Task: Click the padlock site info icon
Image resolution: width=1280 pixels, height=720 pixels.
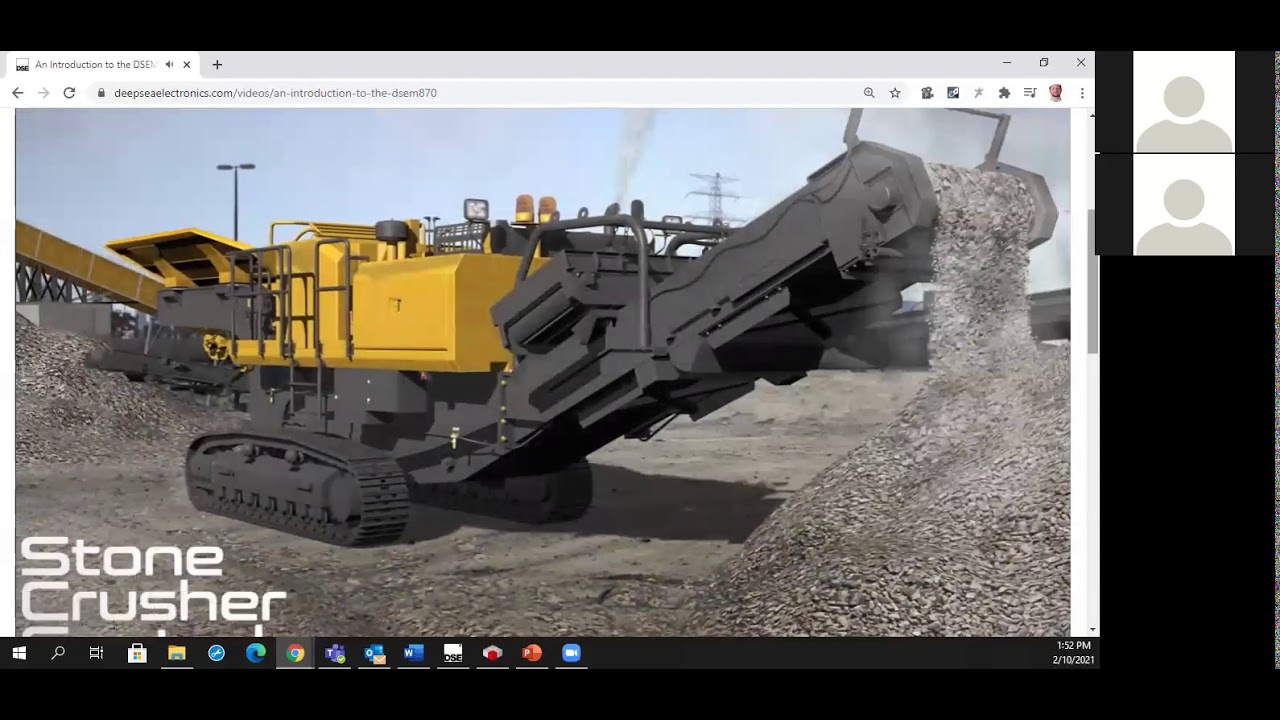Action: click(101, 93)
